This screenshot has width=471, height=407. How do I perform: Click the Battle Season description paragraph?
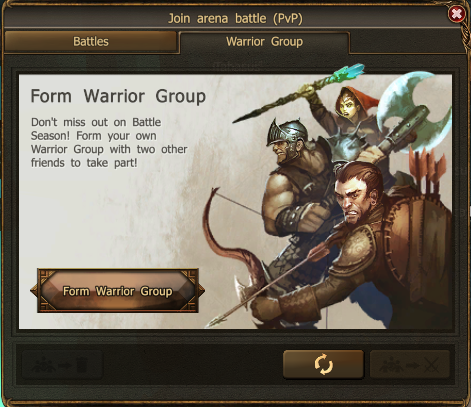(109, 142)
